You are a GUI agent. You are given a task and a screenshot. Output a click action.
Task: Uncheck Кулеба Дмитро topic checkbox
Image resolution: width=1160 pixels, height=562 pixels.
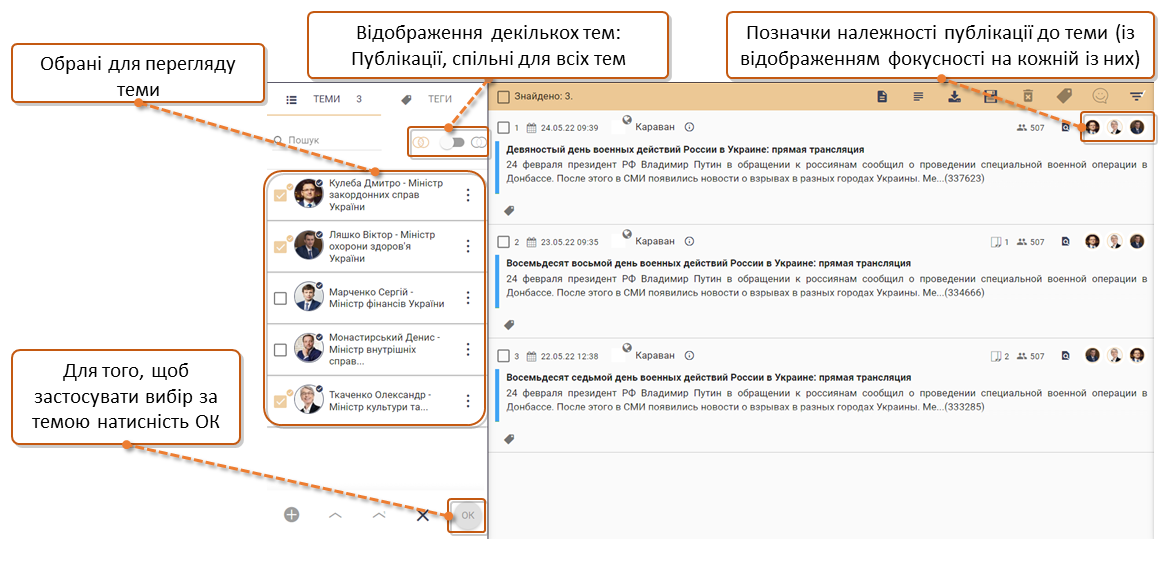click(280, 195)
